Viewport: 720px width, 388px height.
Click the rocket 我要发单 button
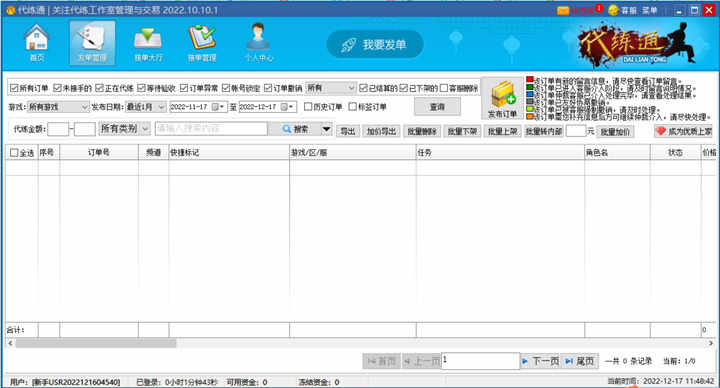[x=375, y=45]
